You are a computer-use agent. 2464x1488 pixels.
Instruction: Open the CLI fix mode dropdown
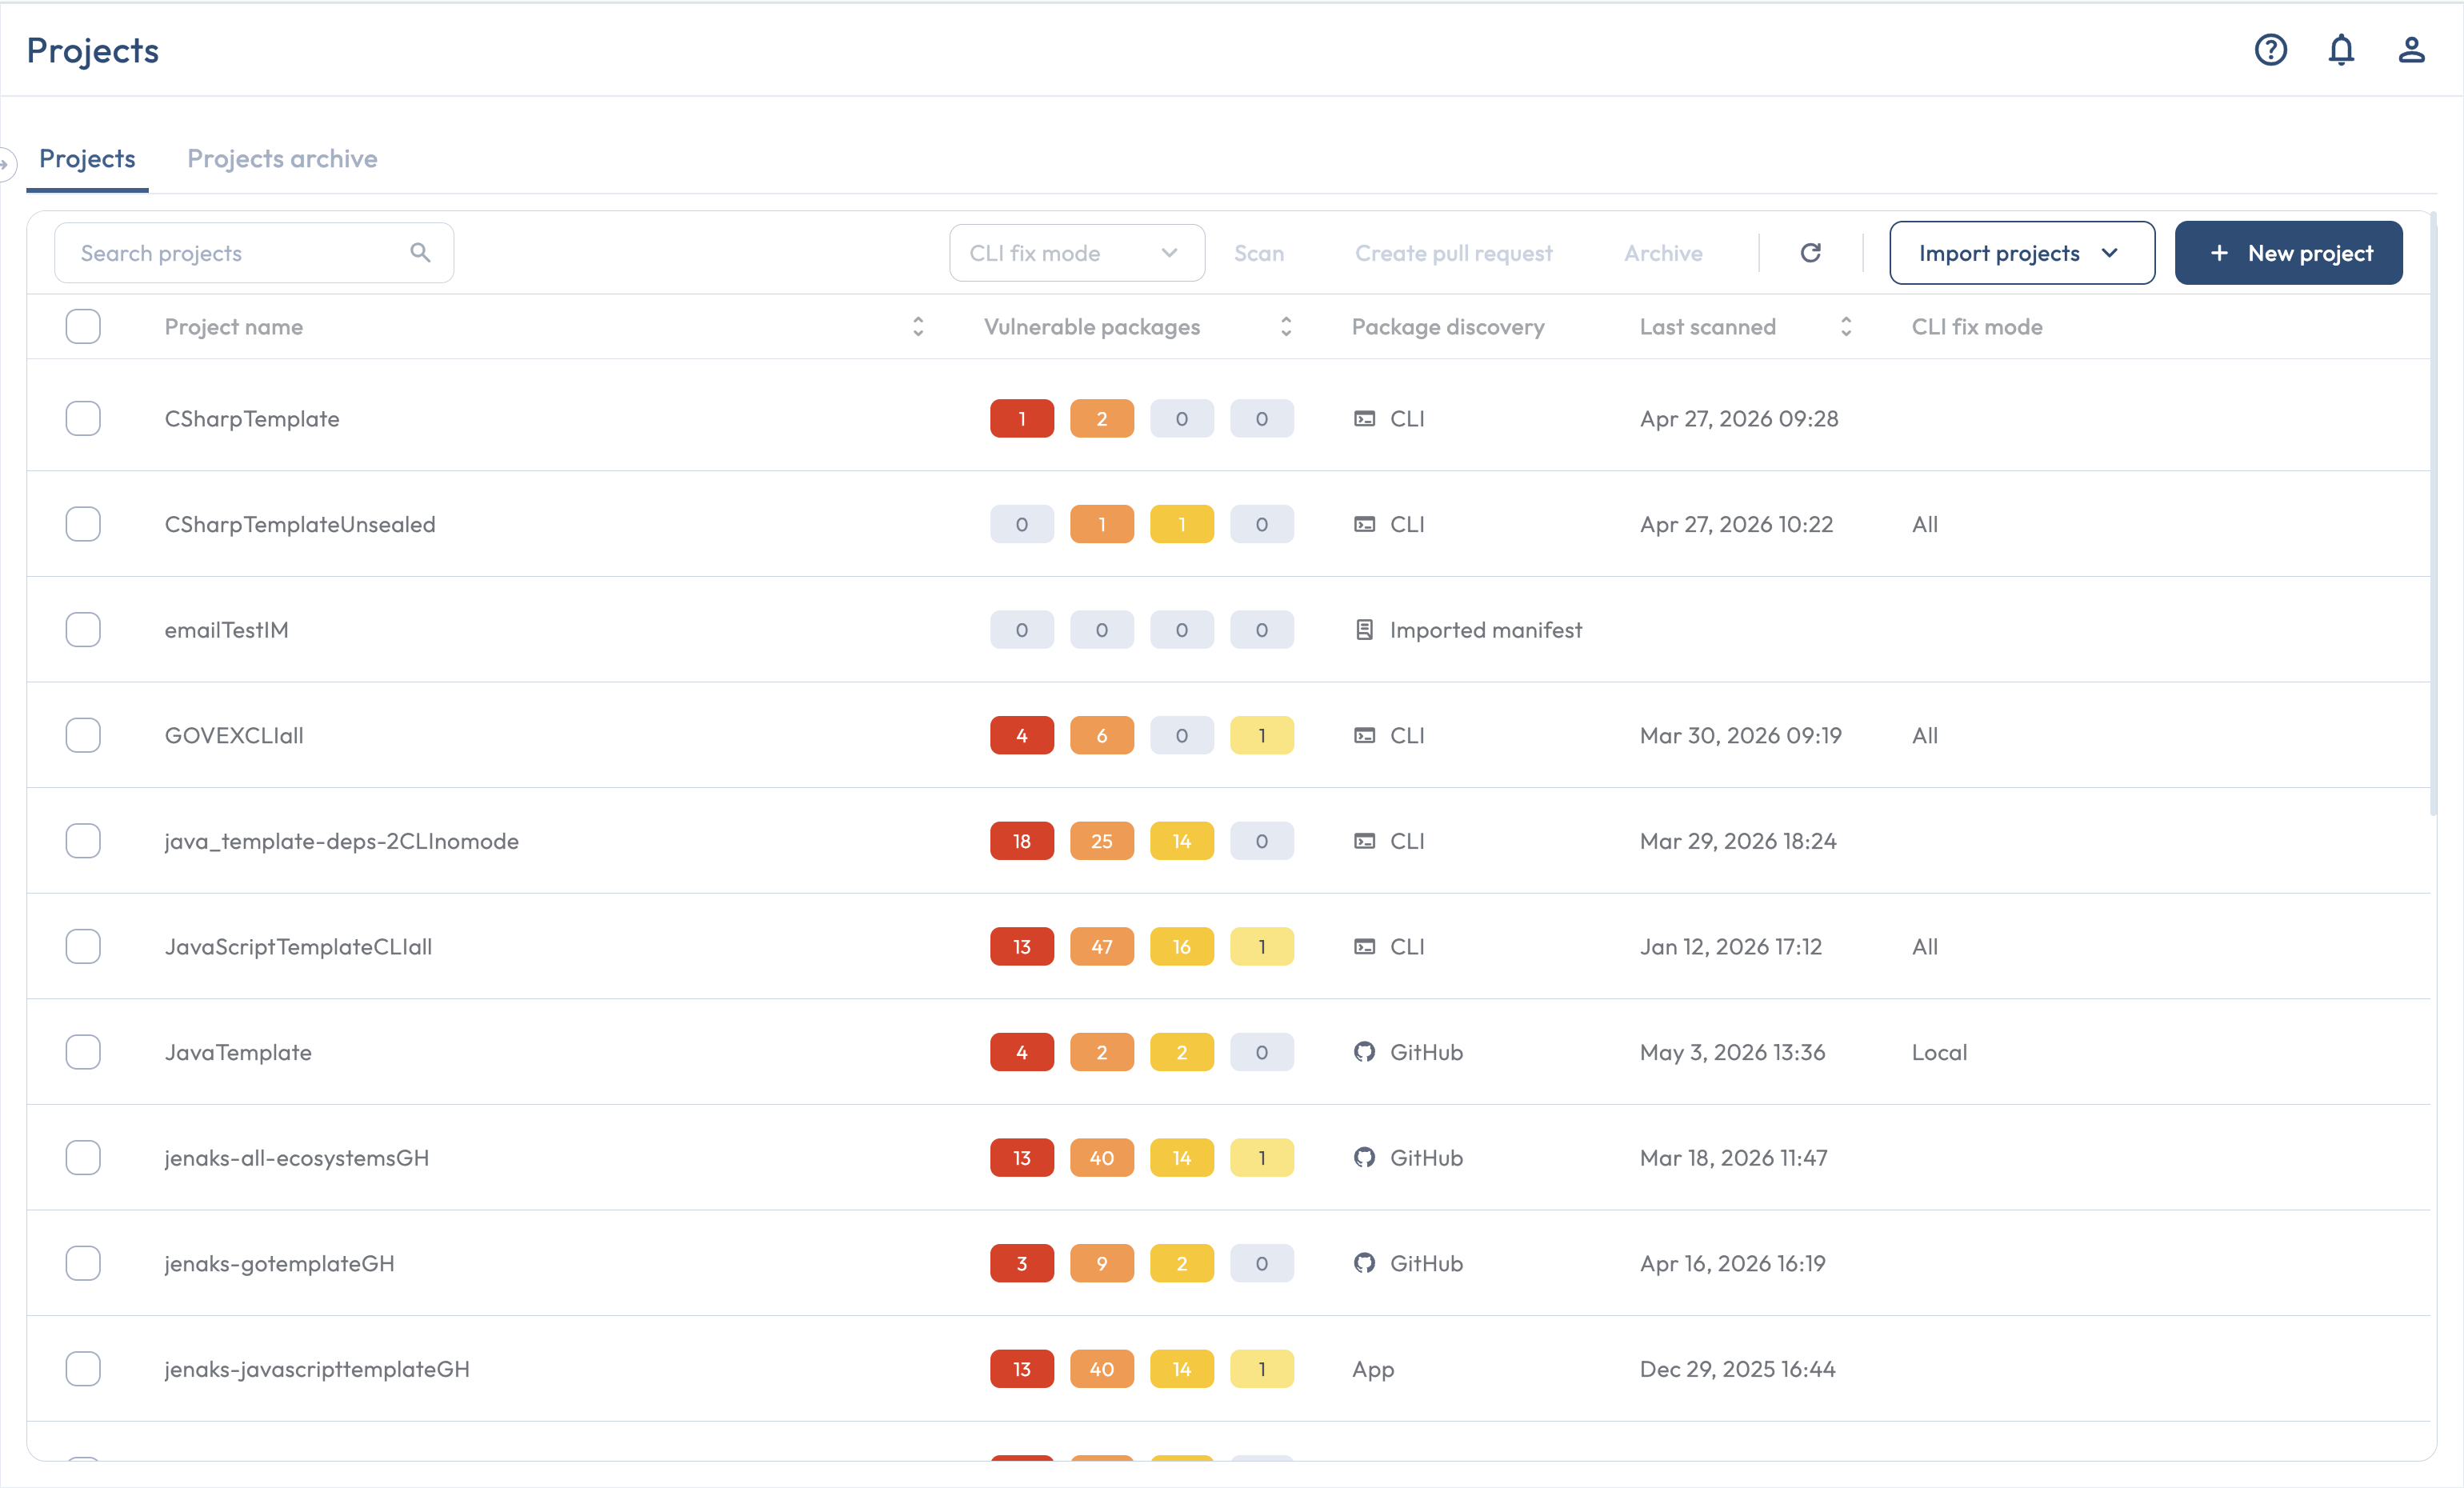[x=1076, y=253]
